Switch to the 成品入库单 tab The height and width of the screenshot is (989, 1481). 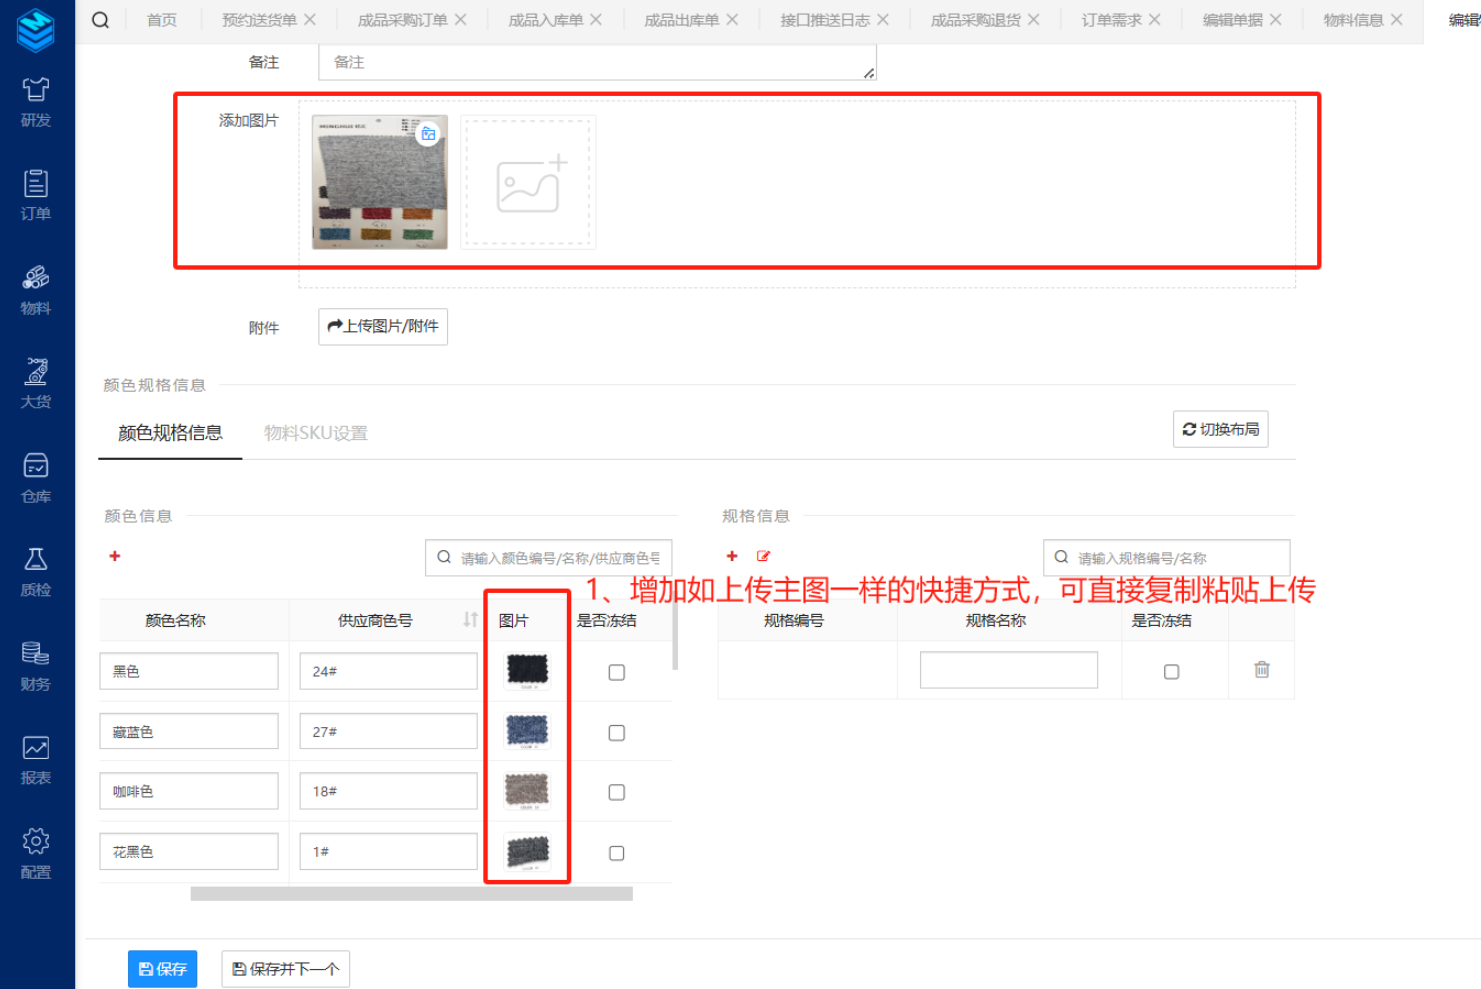click(545, 20)
